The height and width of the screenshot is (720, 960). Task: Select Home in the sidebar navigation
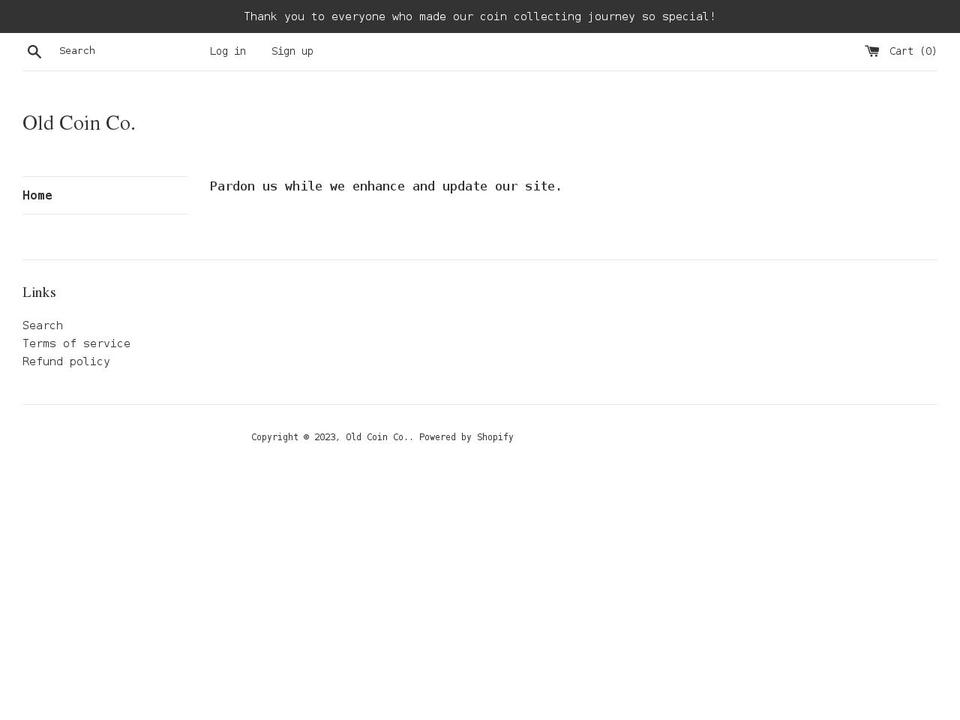[x=37, y=195]
